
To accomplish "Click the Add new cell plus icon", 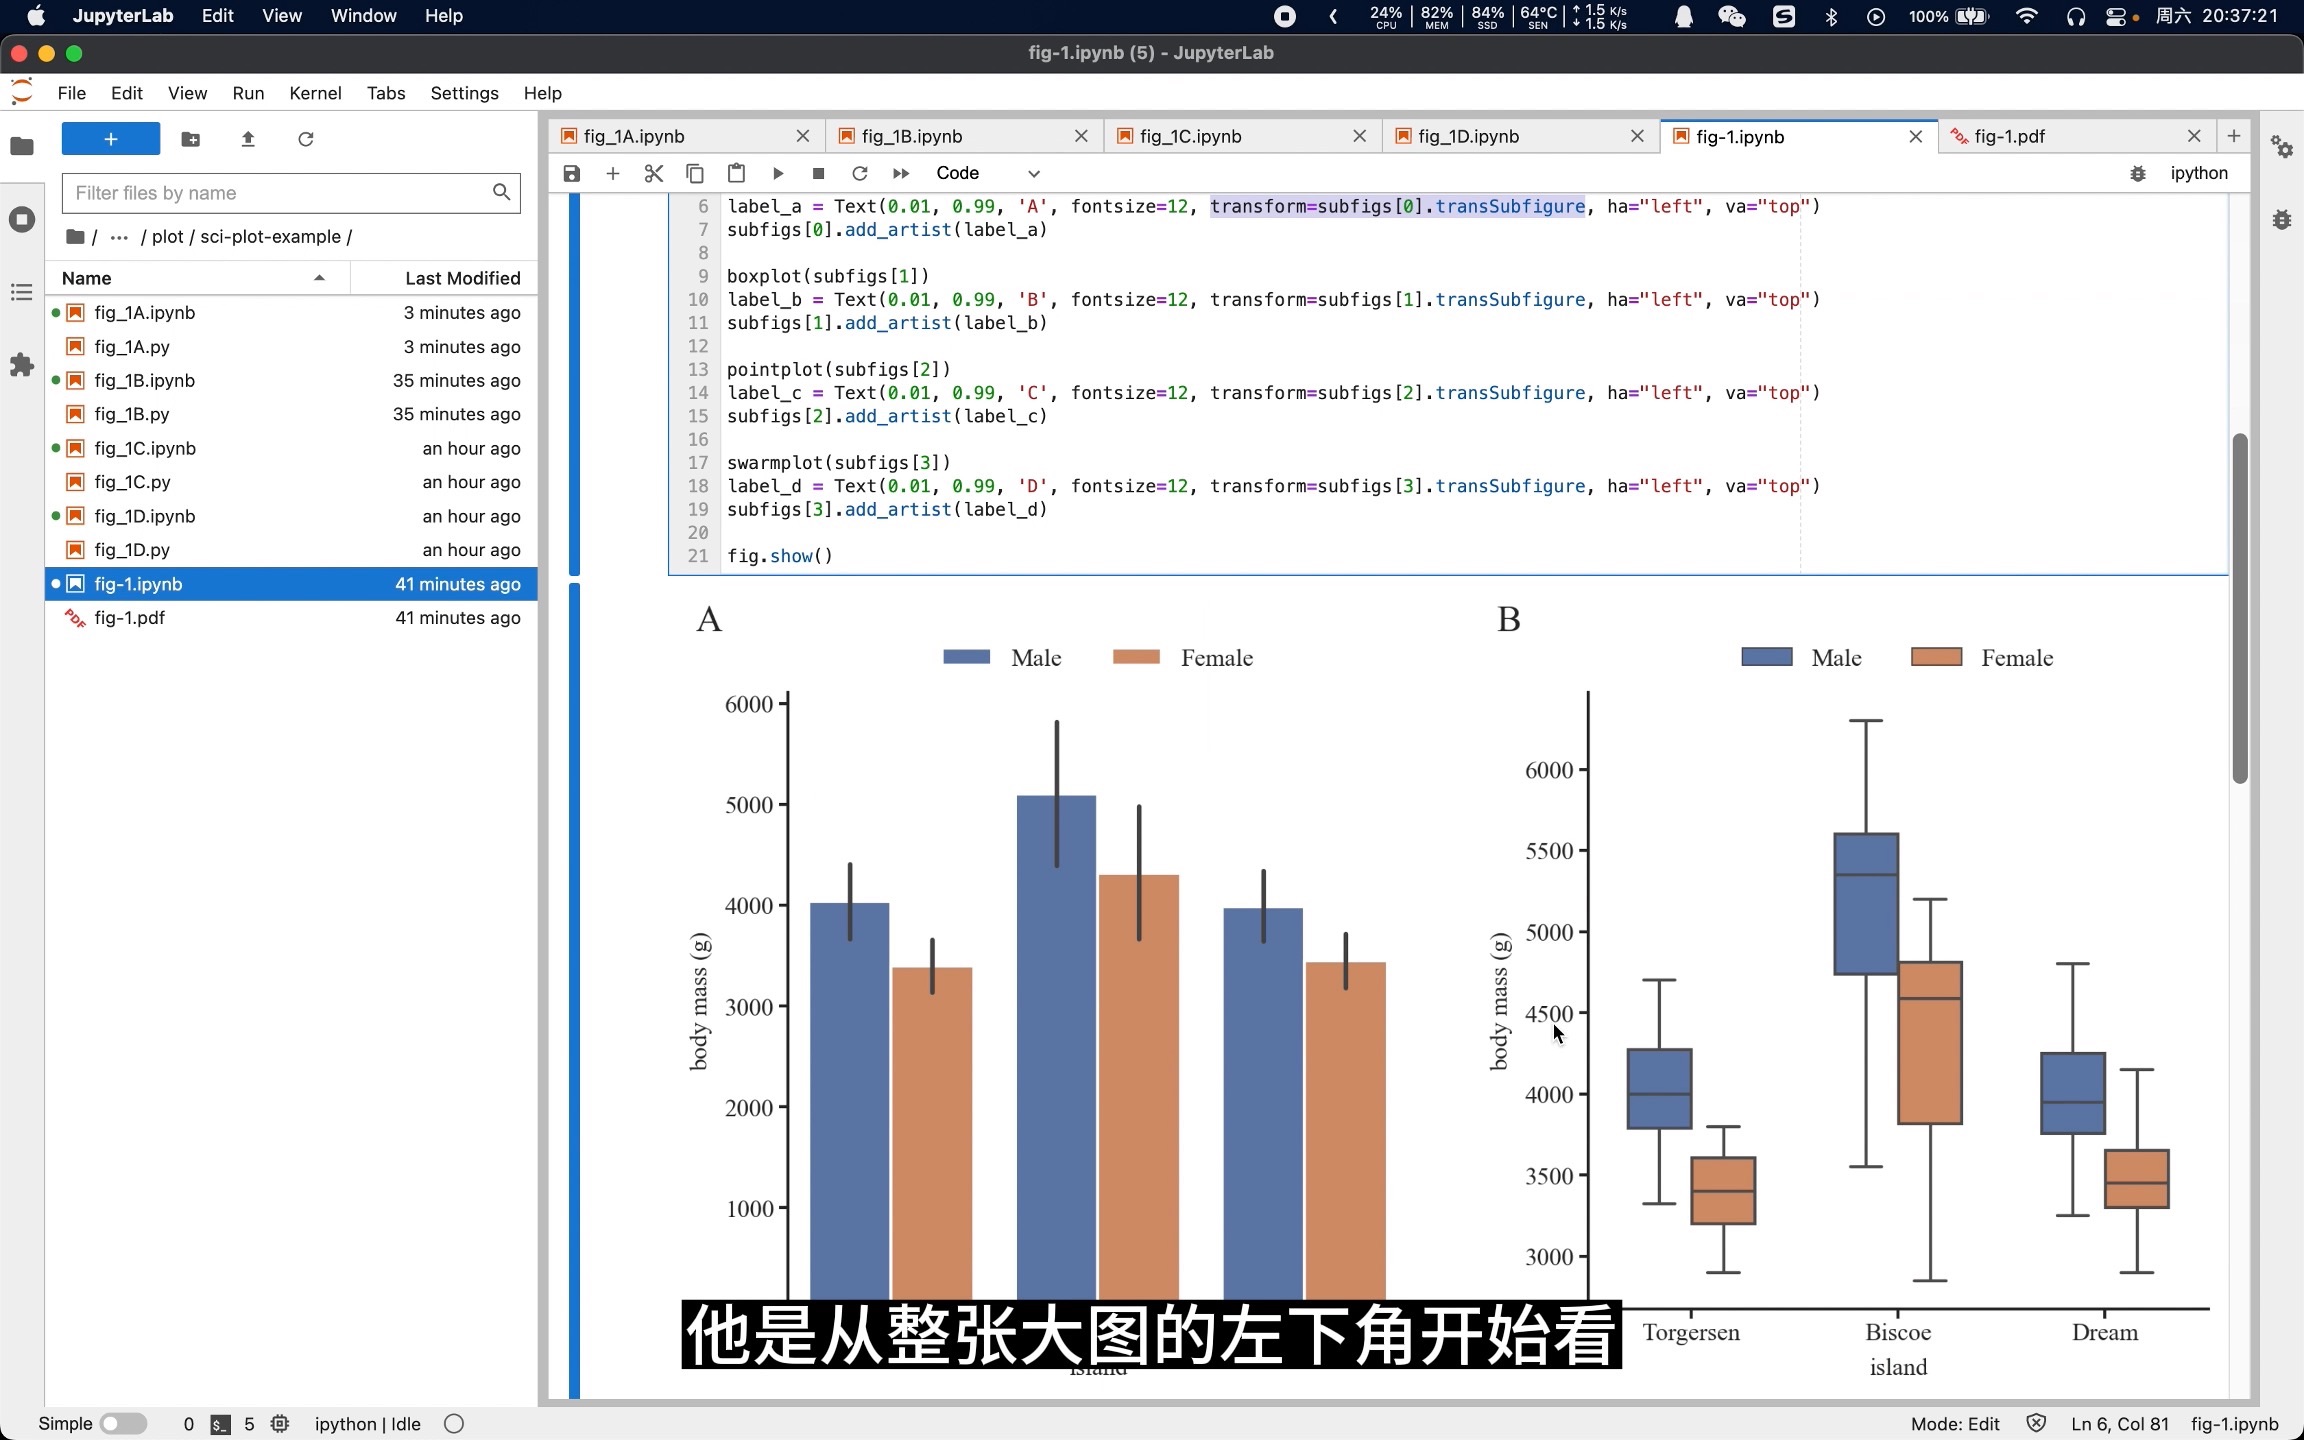I will coord(614,173).
